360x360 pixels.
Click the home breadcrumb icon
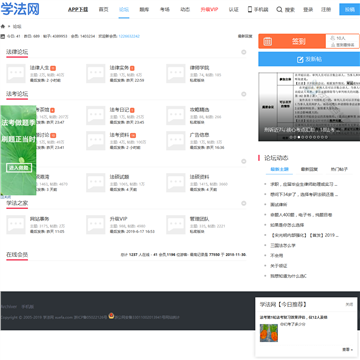coord(3,26)
